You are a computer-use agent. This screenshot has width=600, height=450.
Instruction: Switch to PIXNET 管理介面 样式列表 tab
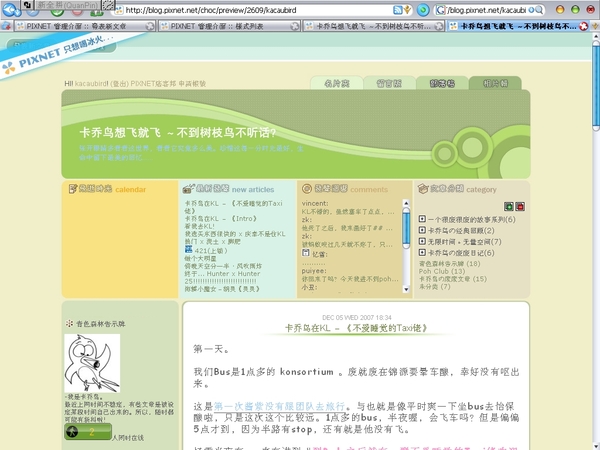click(x=229, y=26)
